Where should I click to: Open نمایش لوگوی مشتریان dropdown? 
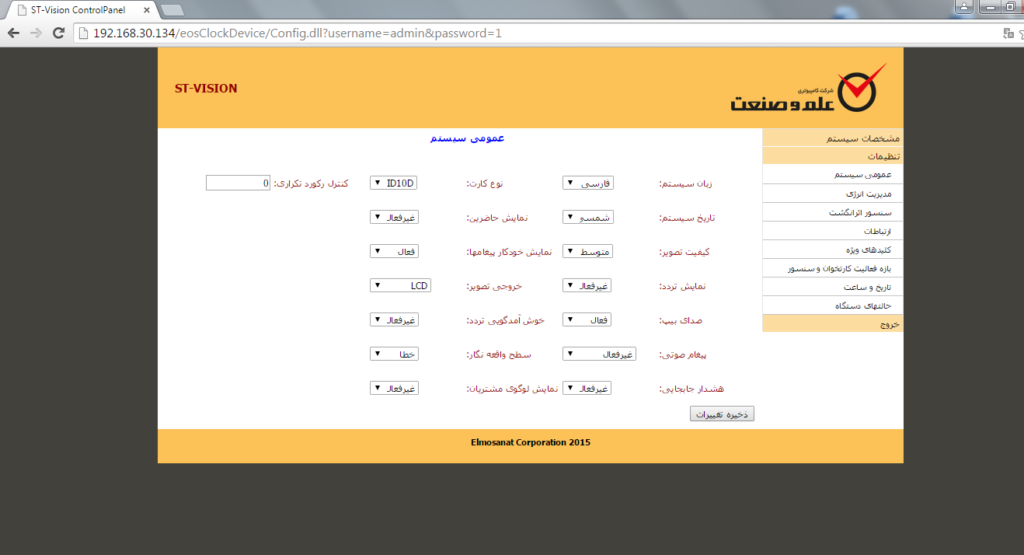pyautogui.click(x=394, y=388)
